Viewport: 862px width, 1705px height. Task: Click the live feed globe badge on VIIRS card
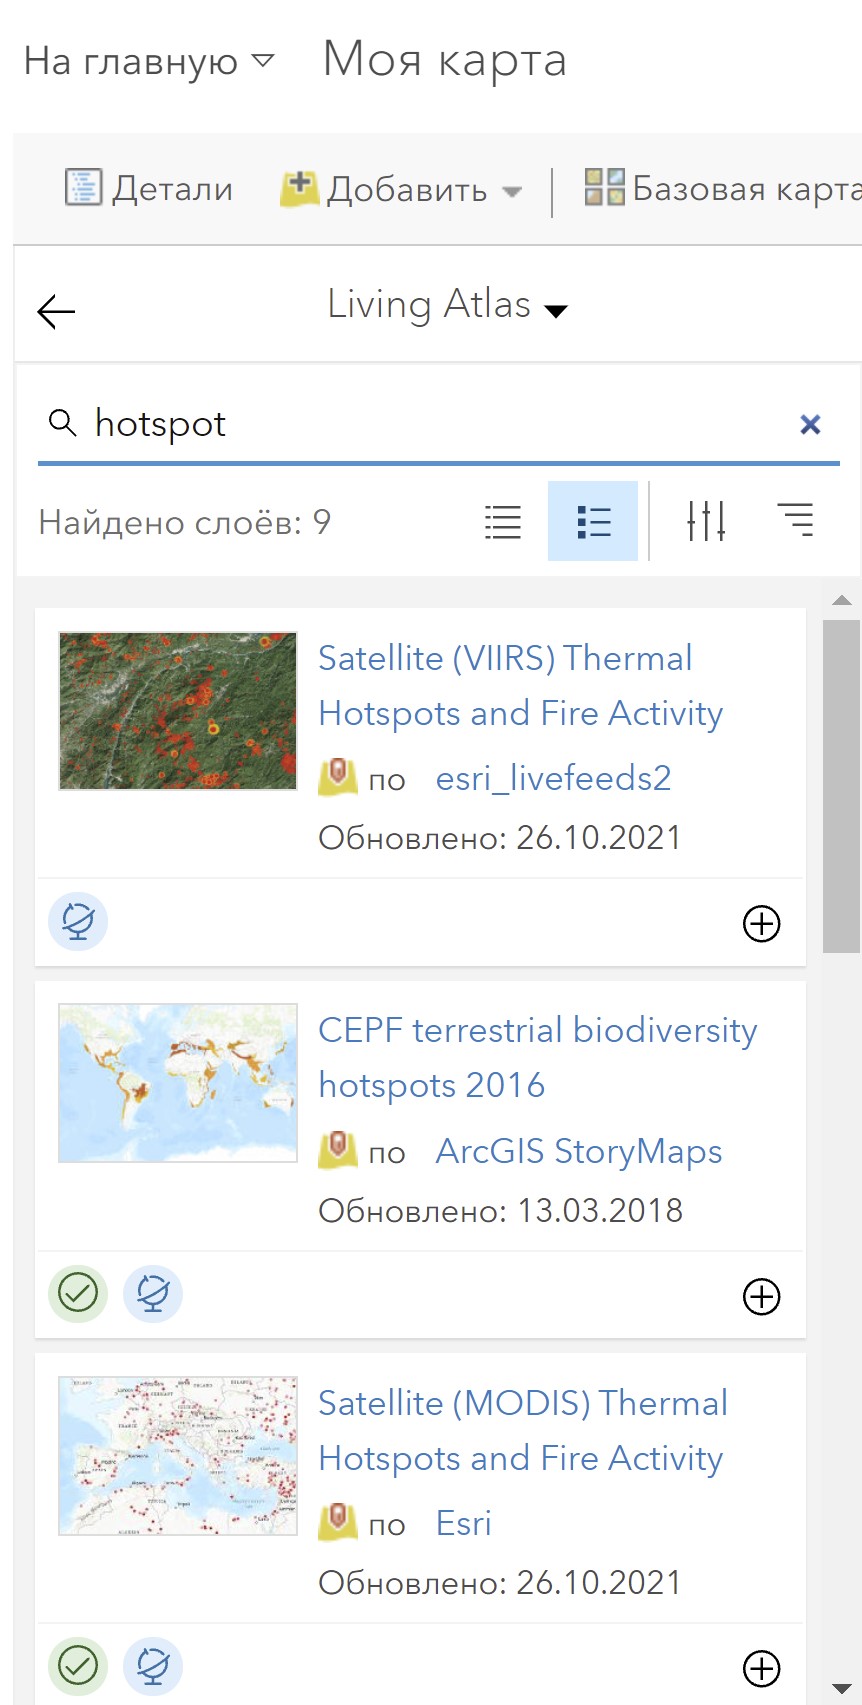[78, 921]
